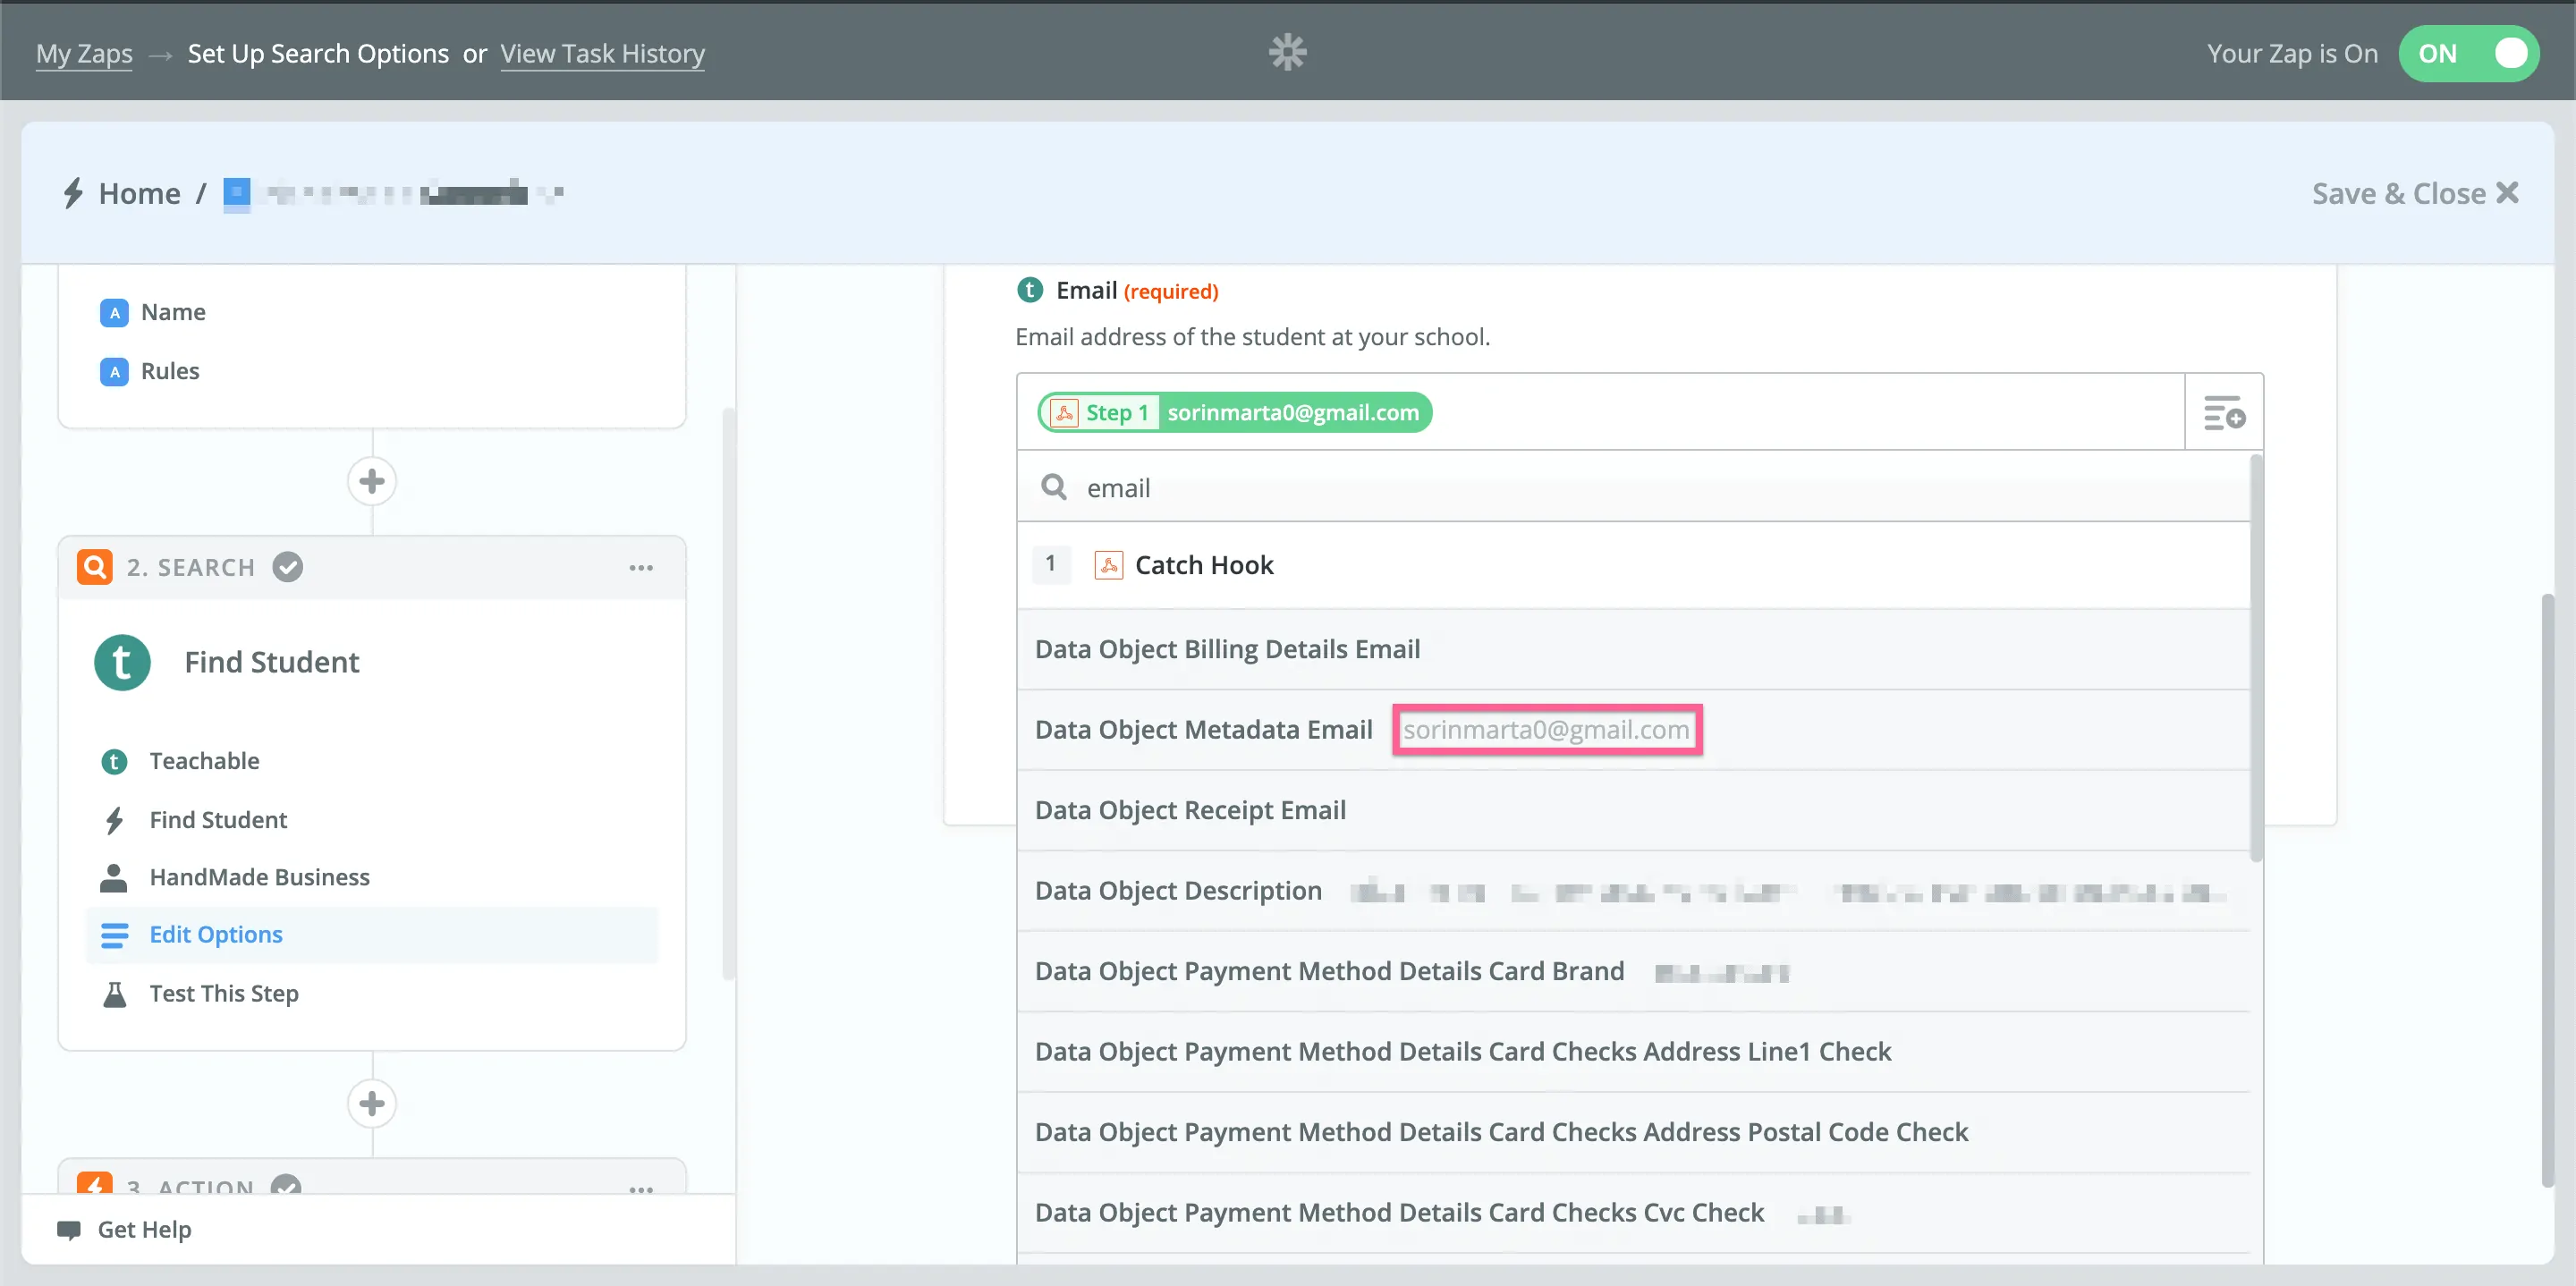Open View Task History link
2576x1286 pixels.
(602, 53)
